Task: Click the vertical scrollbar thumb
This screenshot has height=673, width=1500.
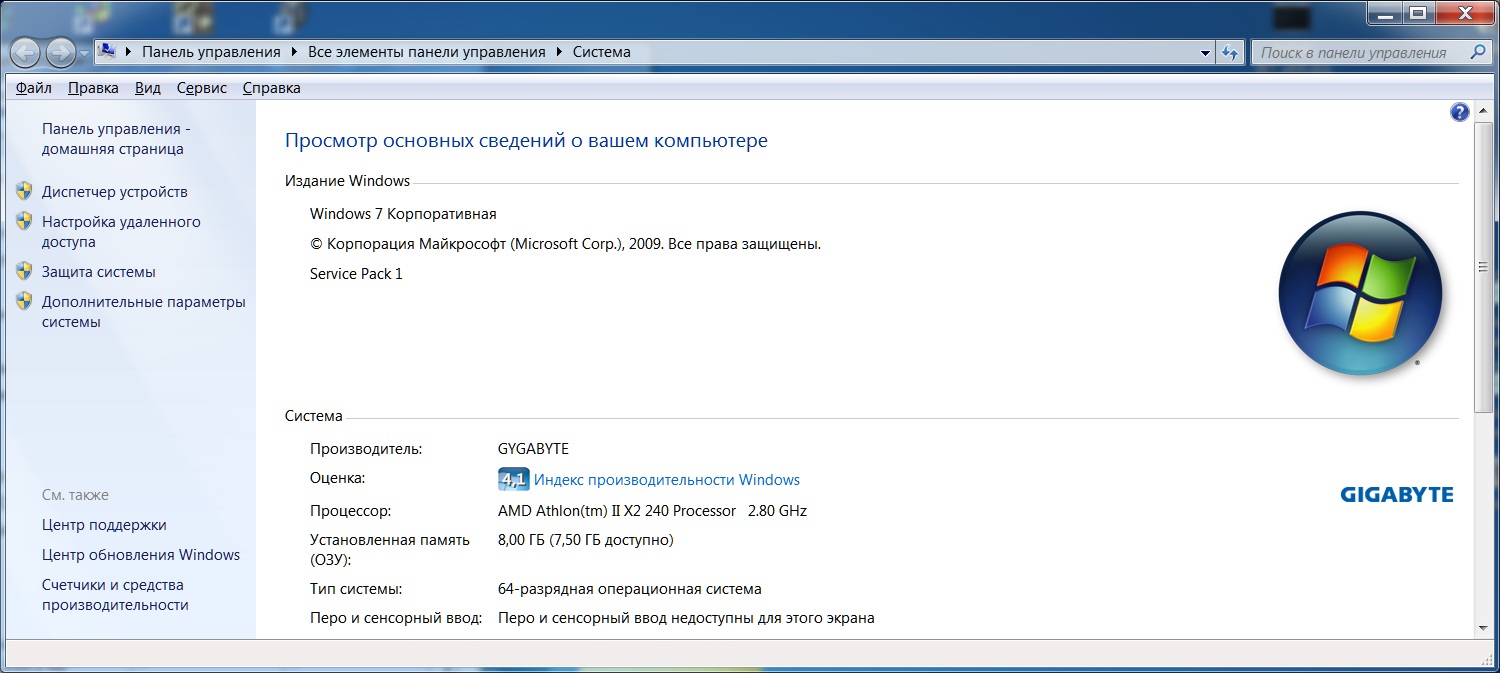Action: (x=1484, y=265)
